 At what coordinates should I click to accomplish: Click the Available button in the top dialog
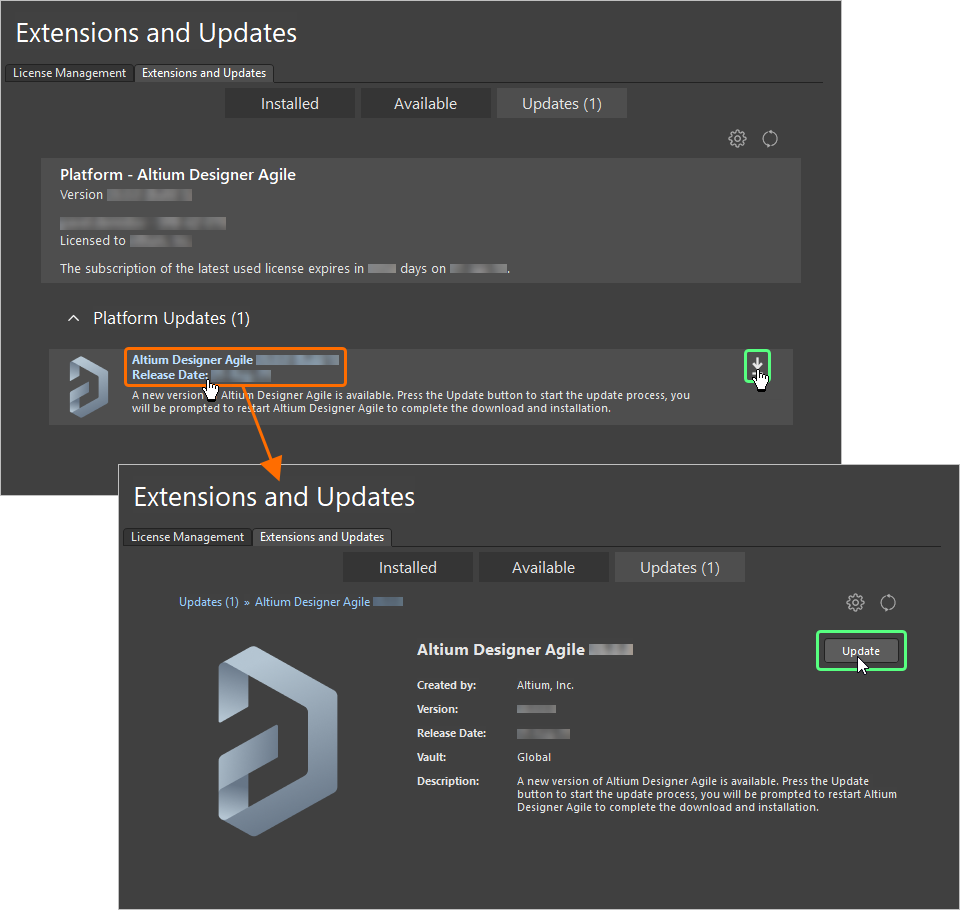tap(425, 102)
